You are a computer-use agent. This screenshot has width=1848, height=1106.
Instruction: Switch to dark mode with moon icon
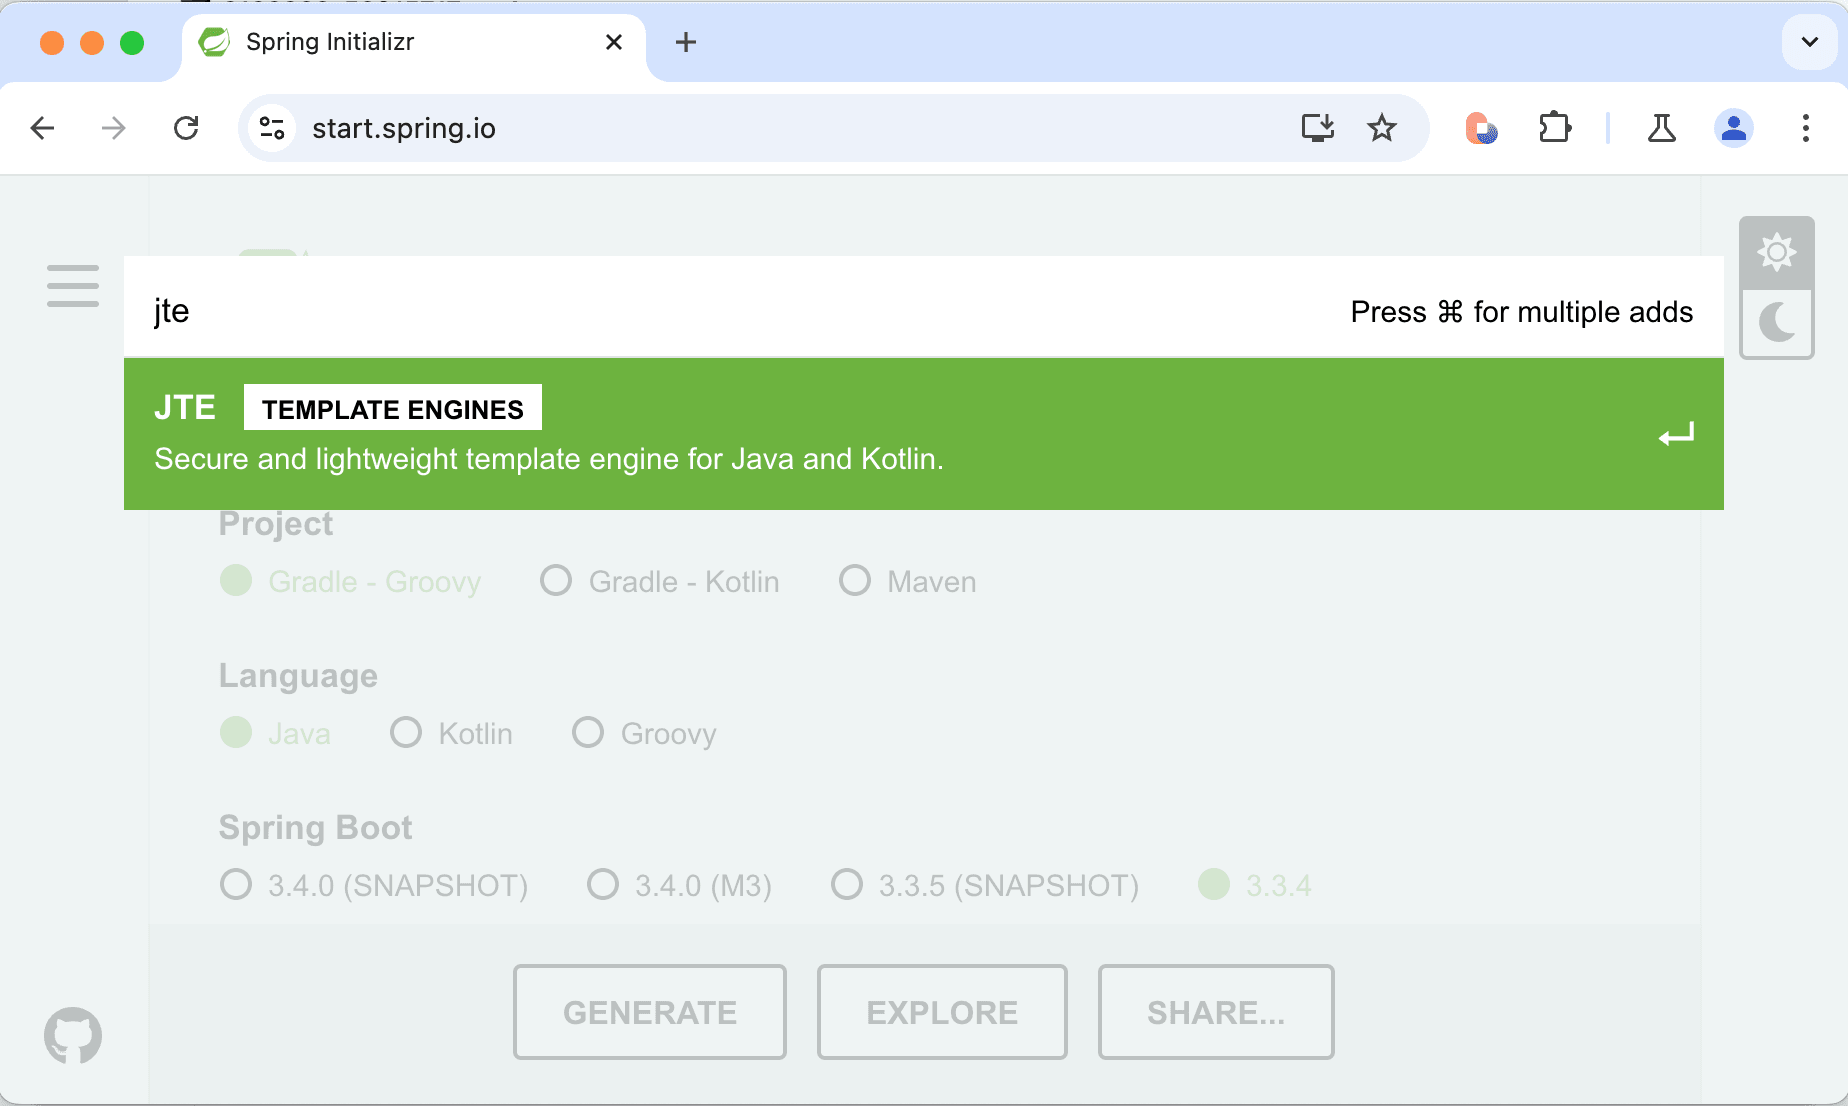(x=1777, y=322)
